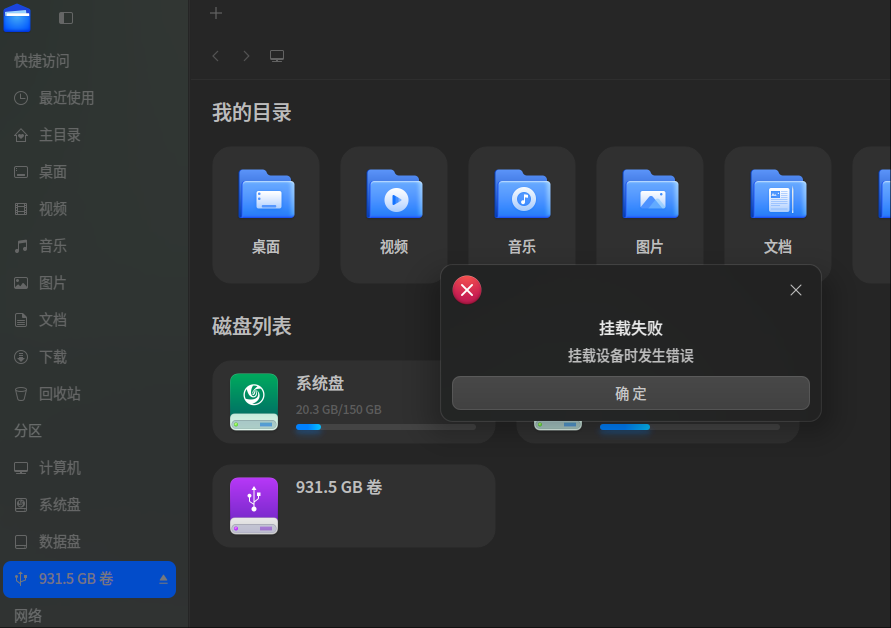Click the 我的目录 heading

[x=252, y=113]
